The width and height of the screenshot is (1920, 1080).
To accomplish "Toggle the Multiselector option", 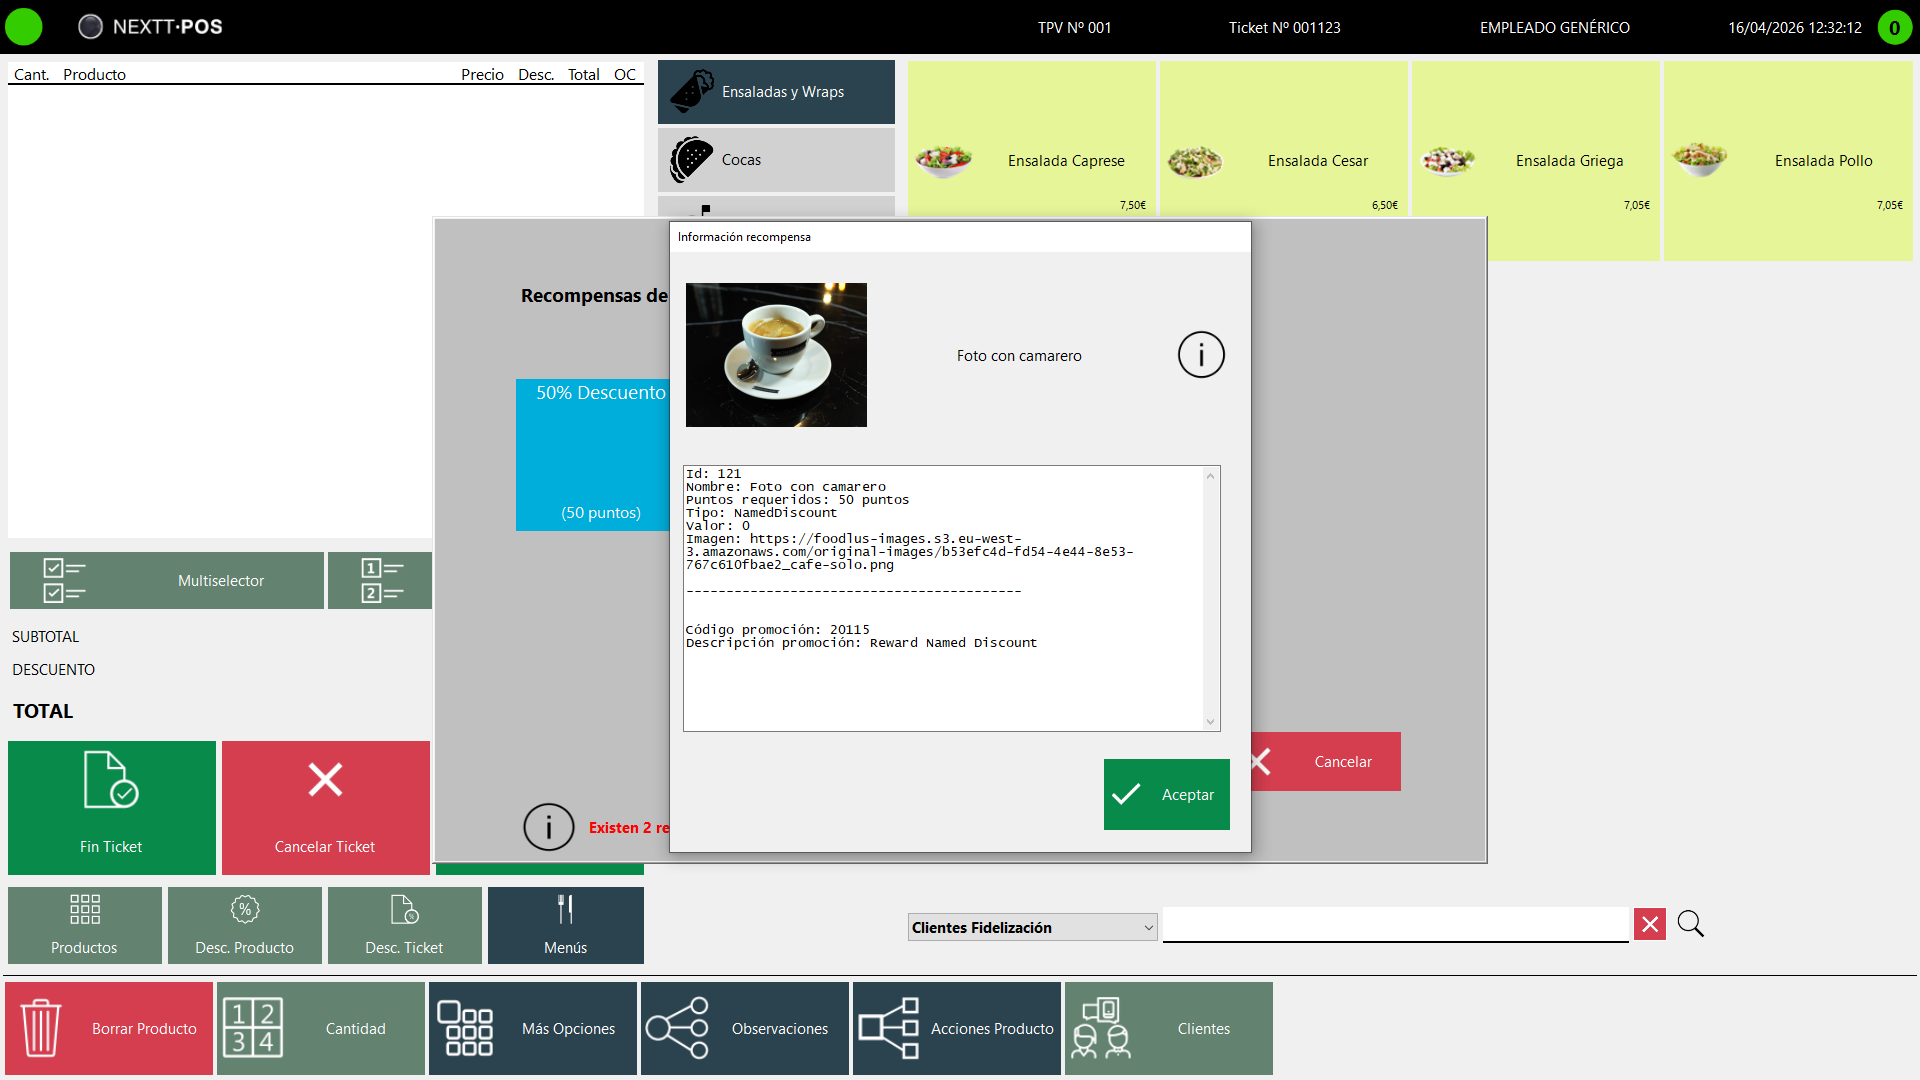I will point(167,580).
